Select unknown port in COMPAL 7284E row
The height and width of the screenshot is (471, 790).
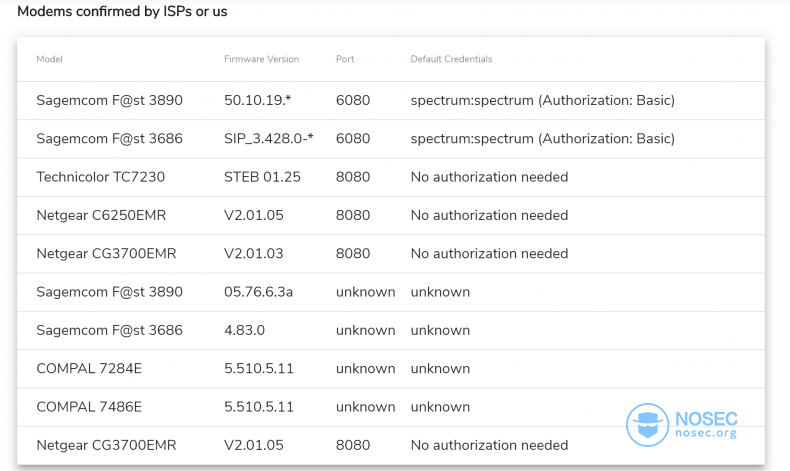[x=366, y=368]
